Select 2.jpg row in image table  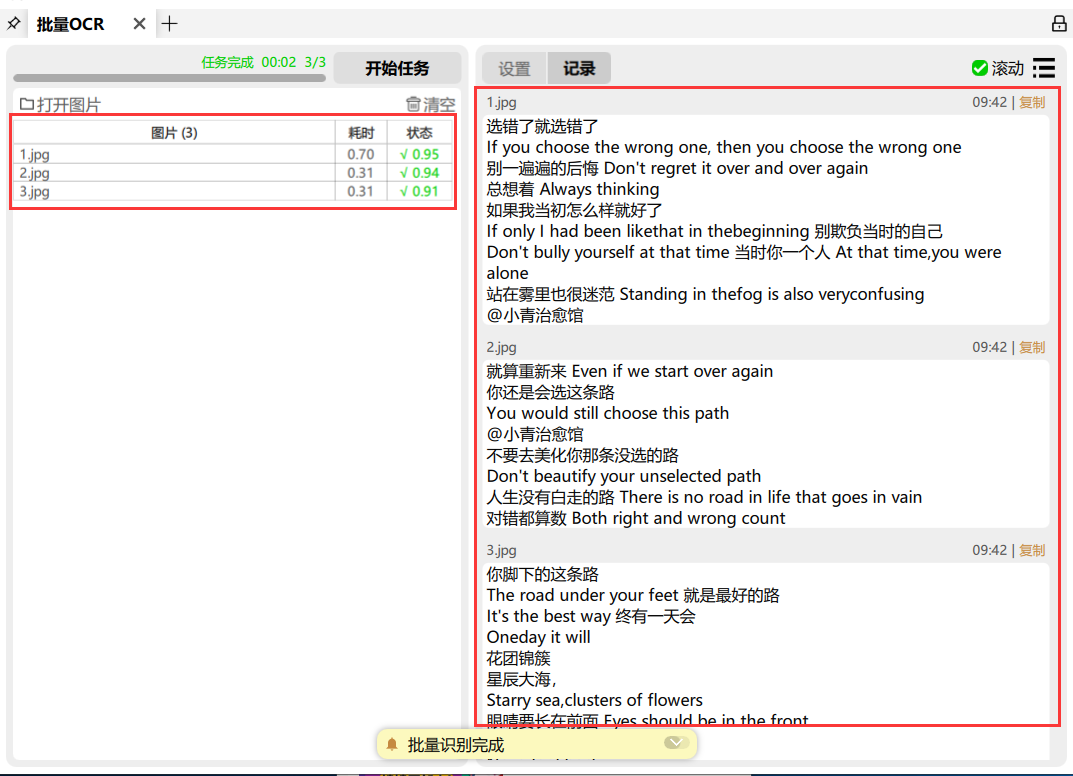tap(233, 173)
